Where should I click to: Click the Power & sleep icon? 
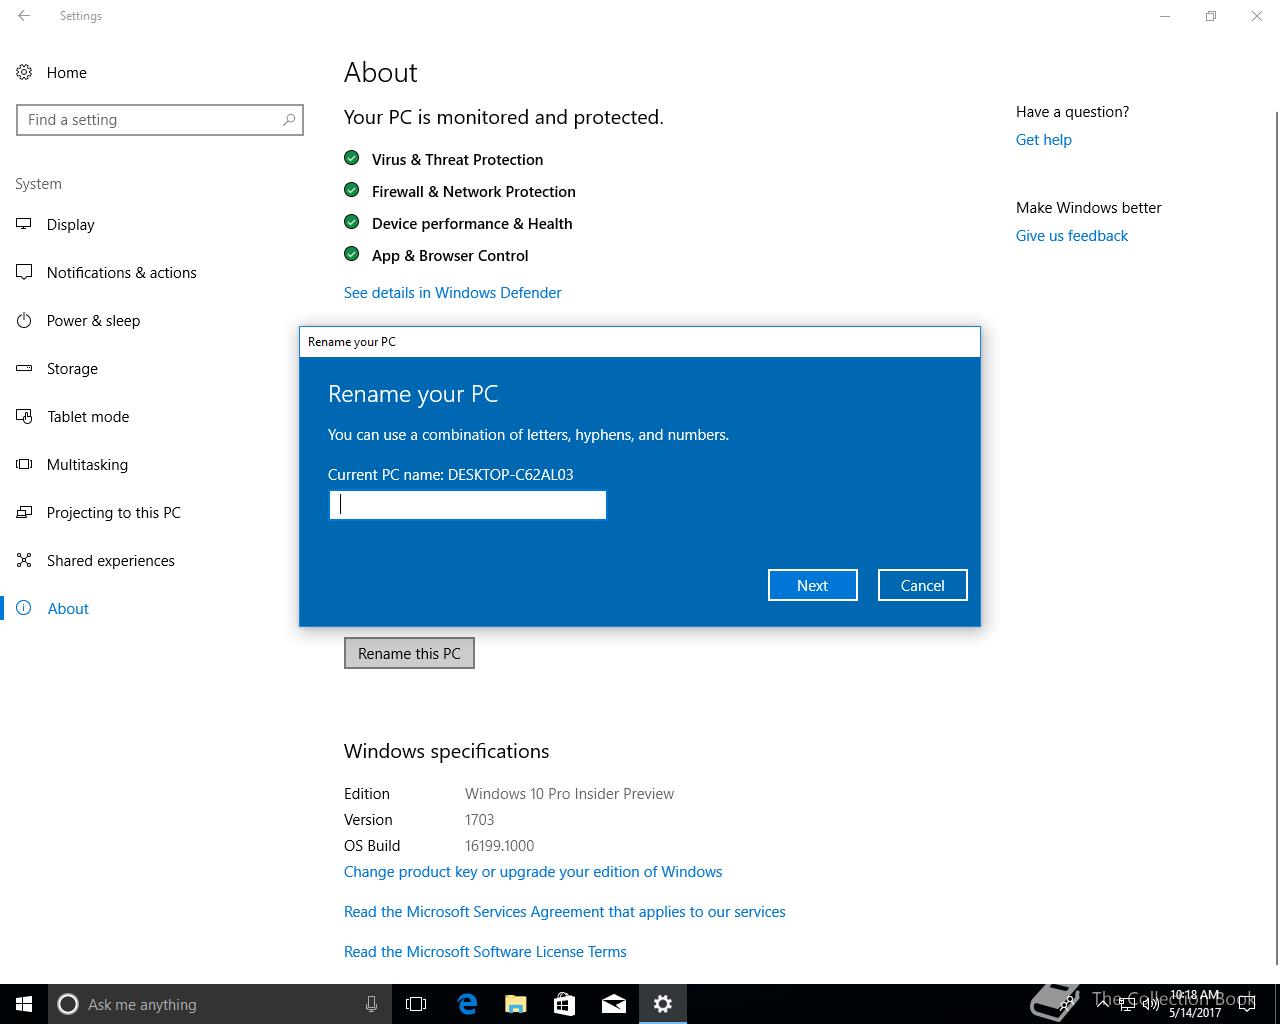tap(24, 320)
